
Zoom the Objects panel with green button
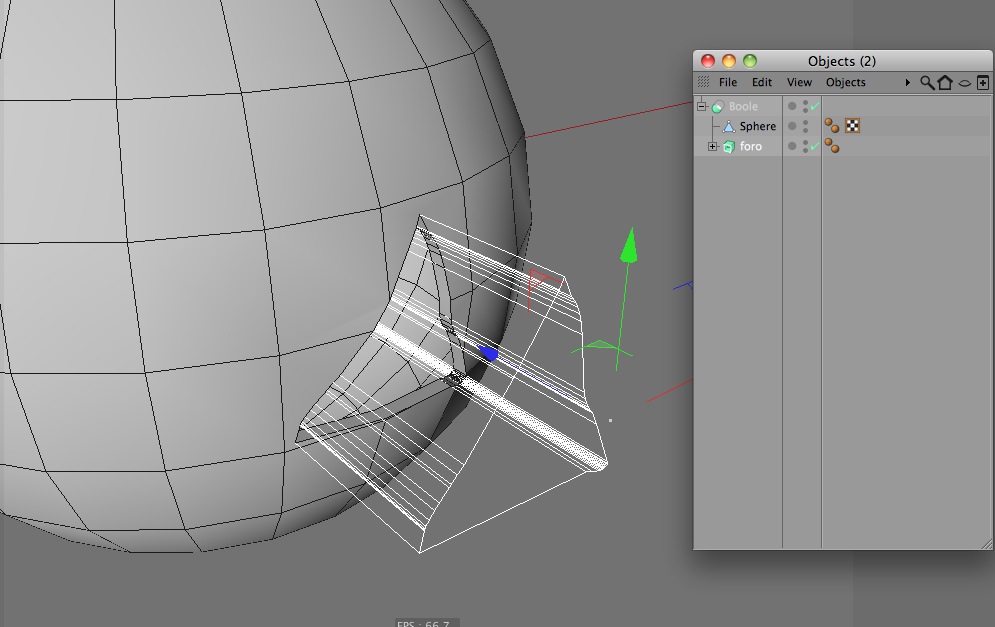tap(749, 61)
